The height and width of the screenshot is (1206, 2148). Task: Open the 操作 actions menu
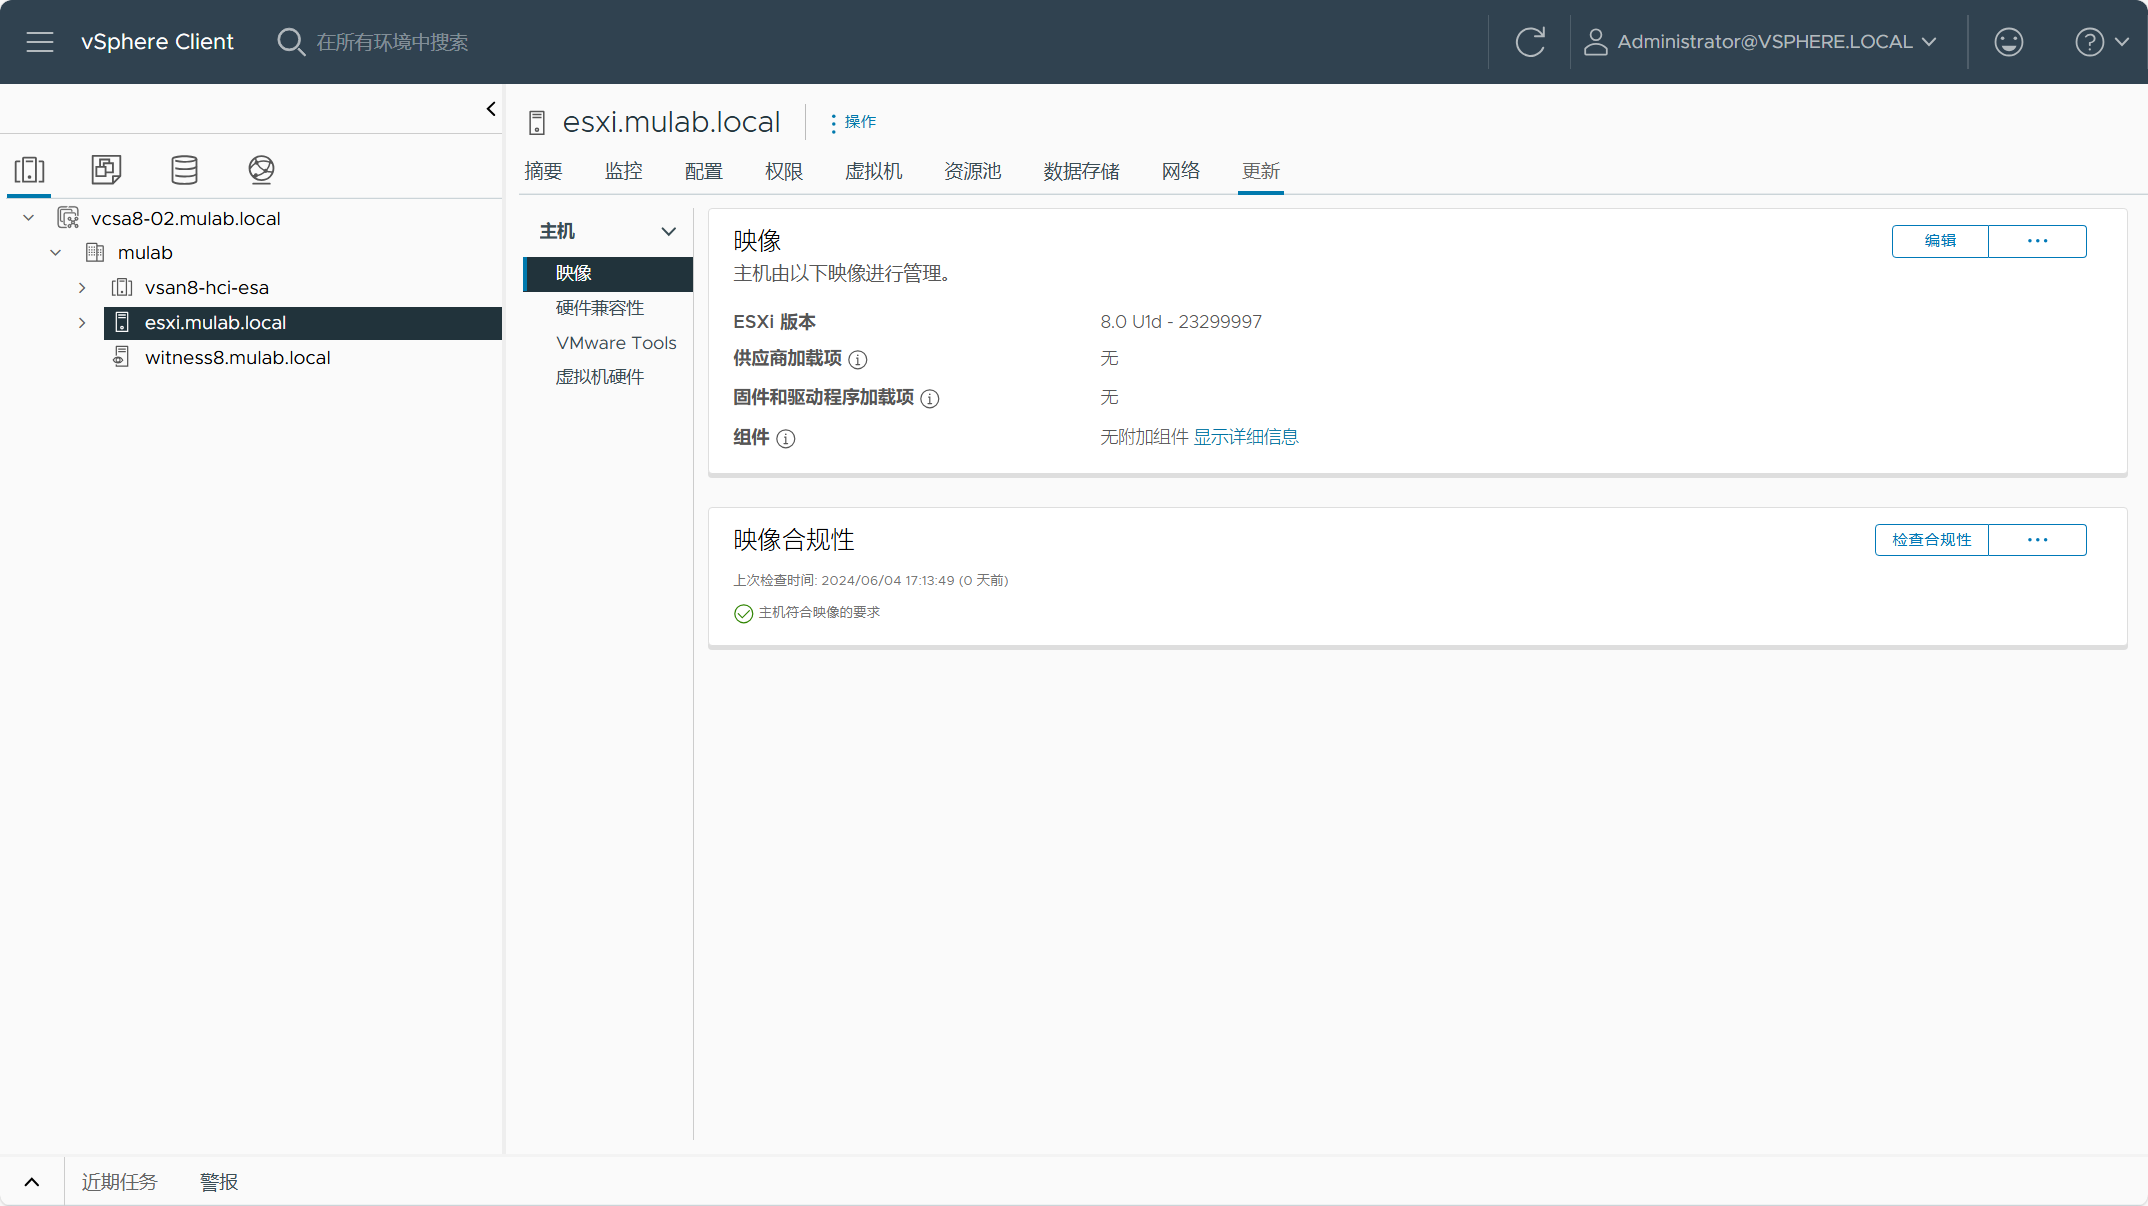(x=853, y=122)
